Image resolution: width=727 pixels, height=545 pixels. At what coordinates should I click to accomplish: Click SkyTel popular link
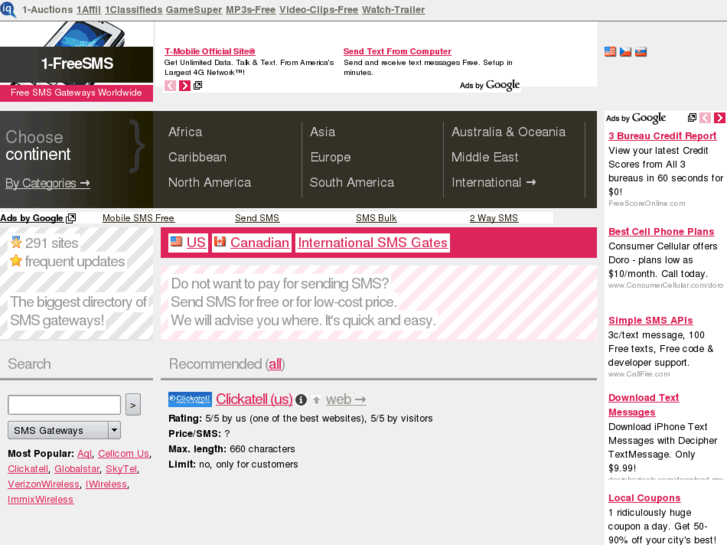point(121,469)
